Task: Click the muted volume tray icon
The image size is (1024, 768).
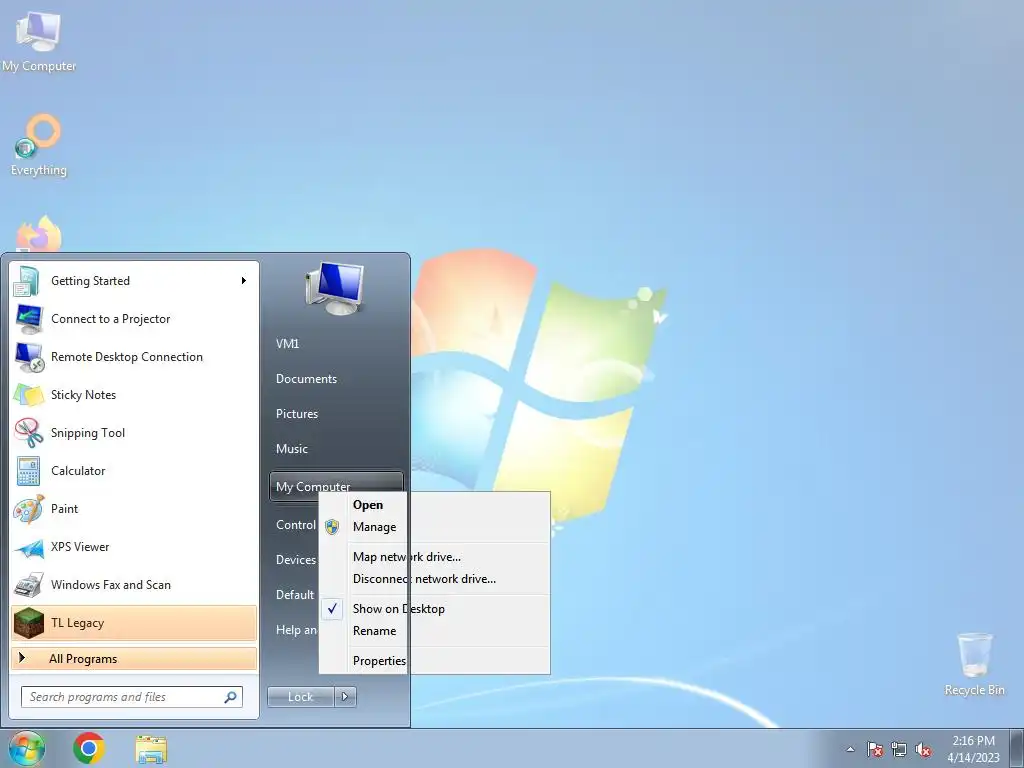Action: pos(923,749)
